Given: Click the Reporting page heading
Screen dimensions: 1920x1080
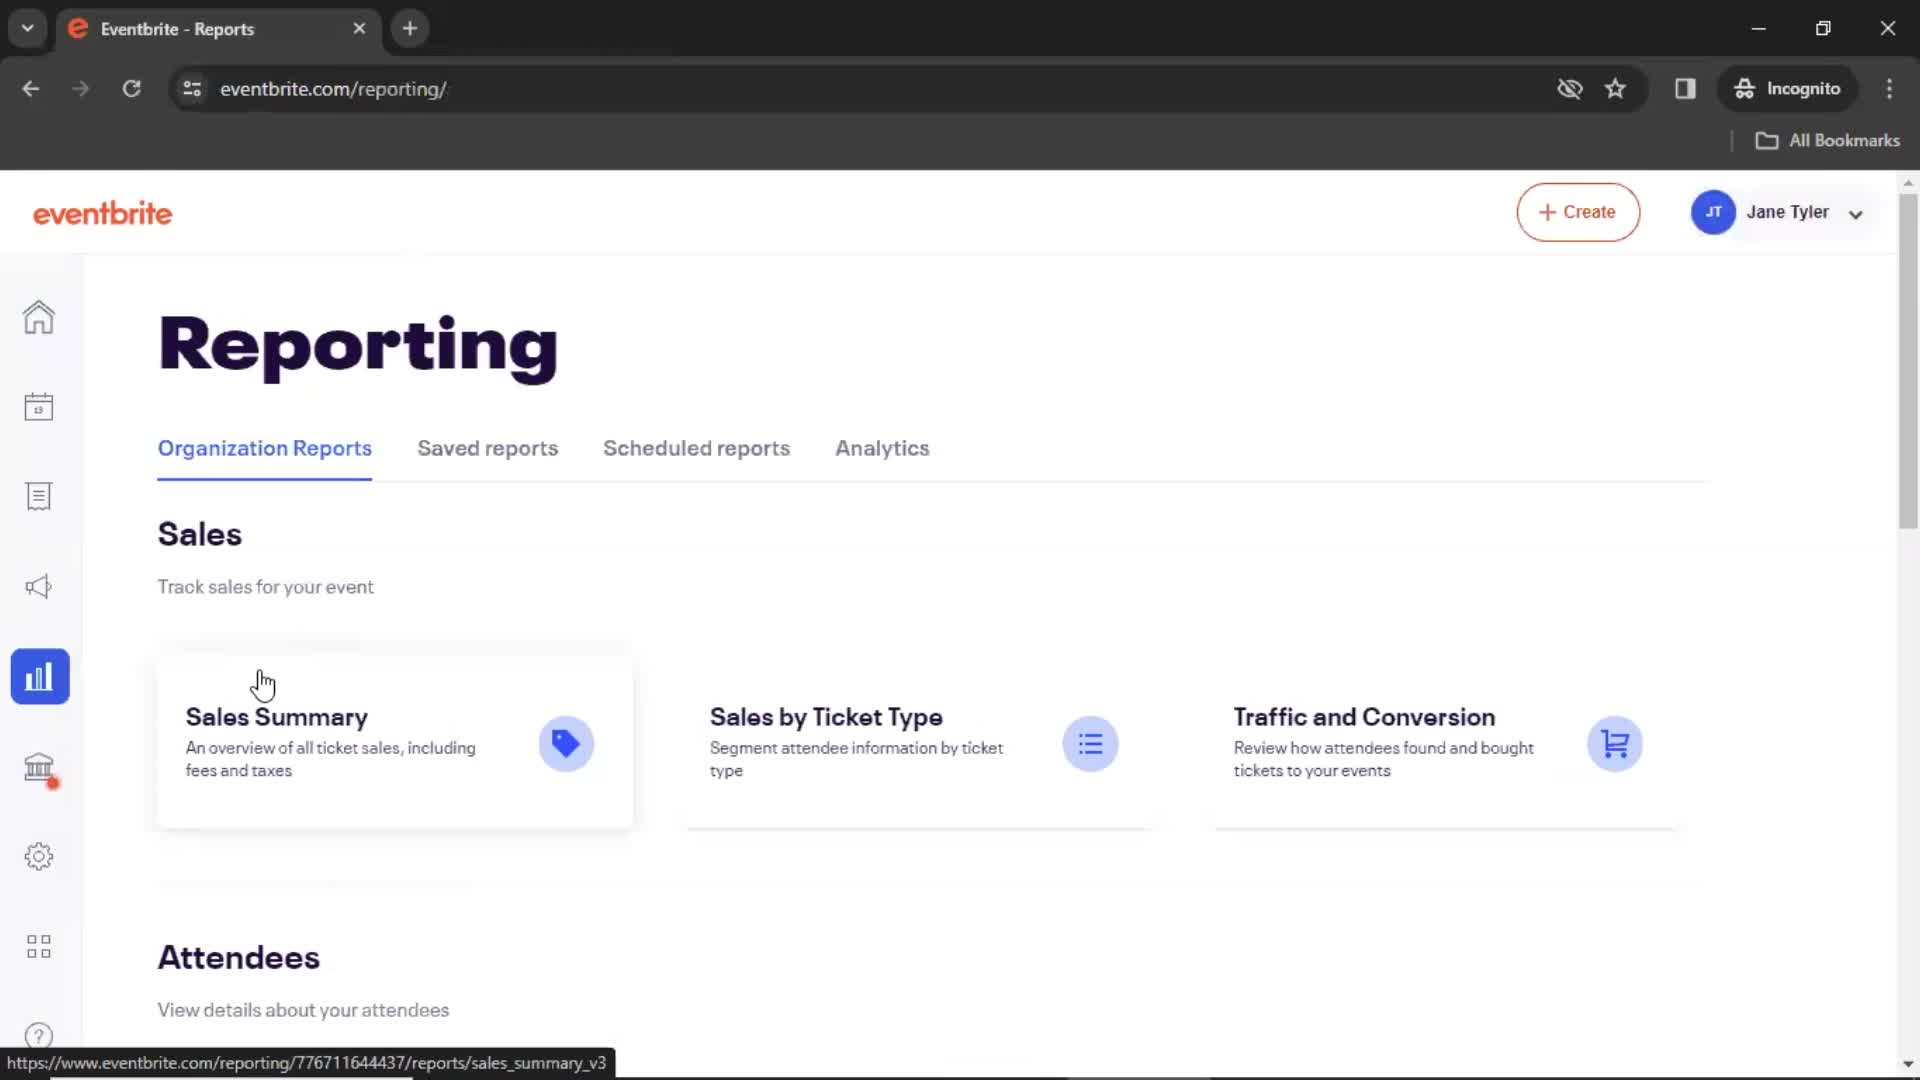Looking at the screenshot, I should click(x=358, y=346).
